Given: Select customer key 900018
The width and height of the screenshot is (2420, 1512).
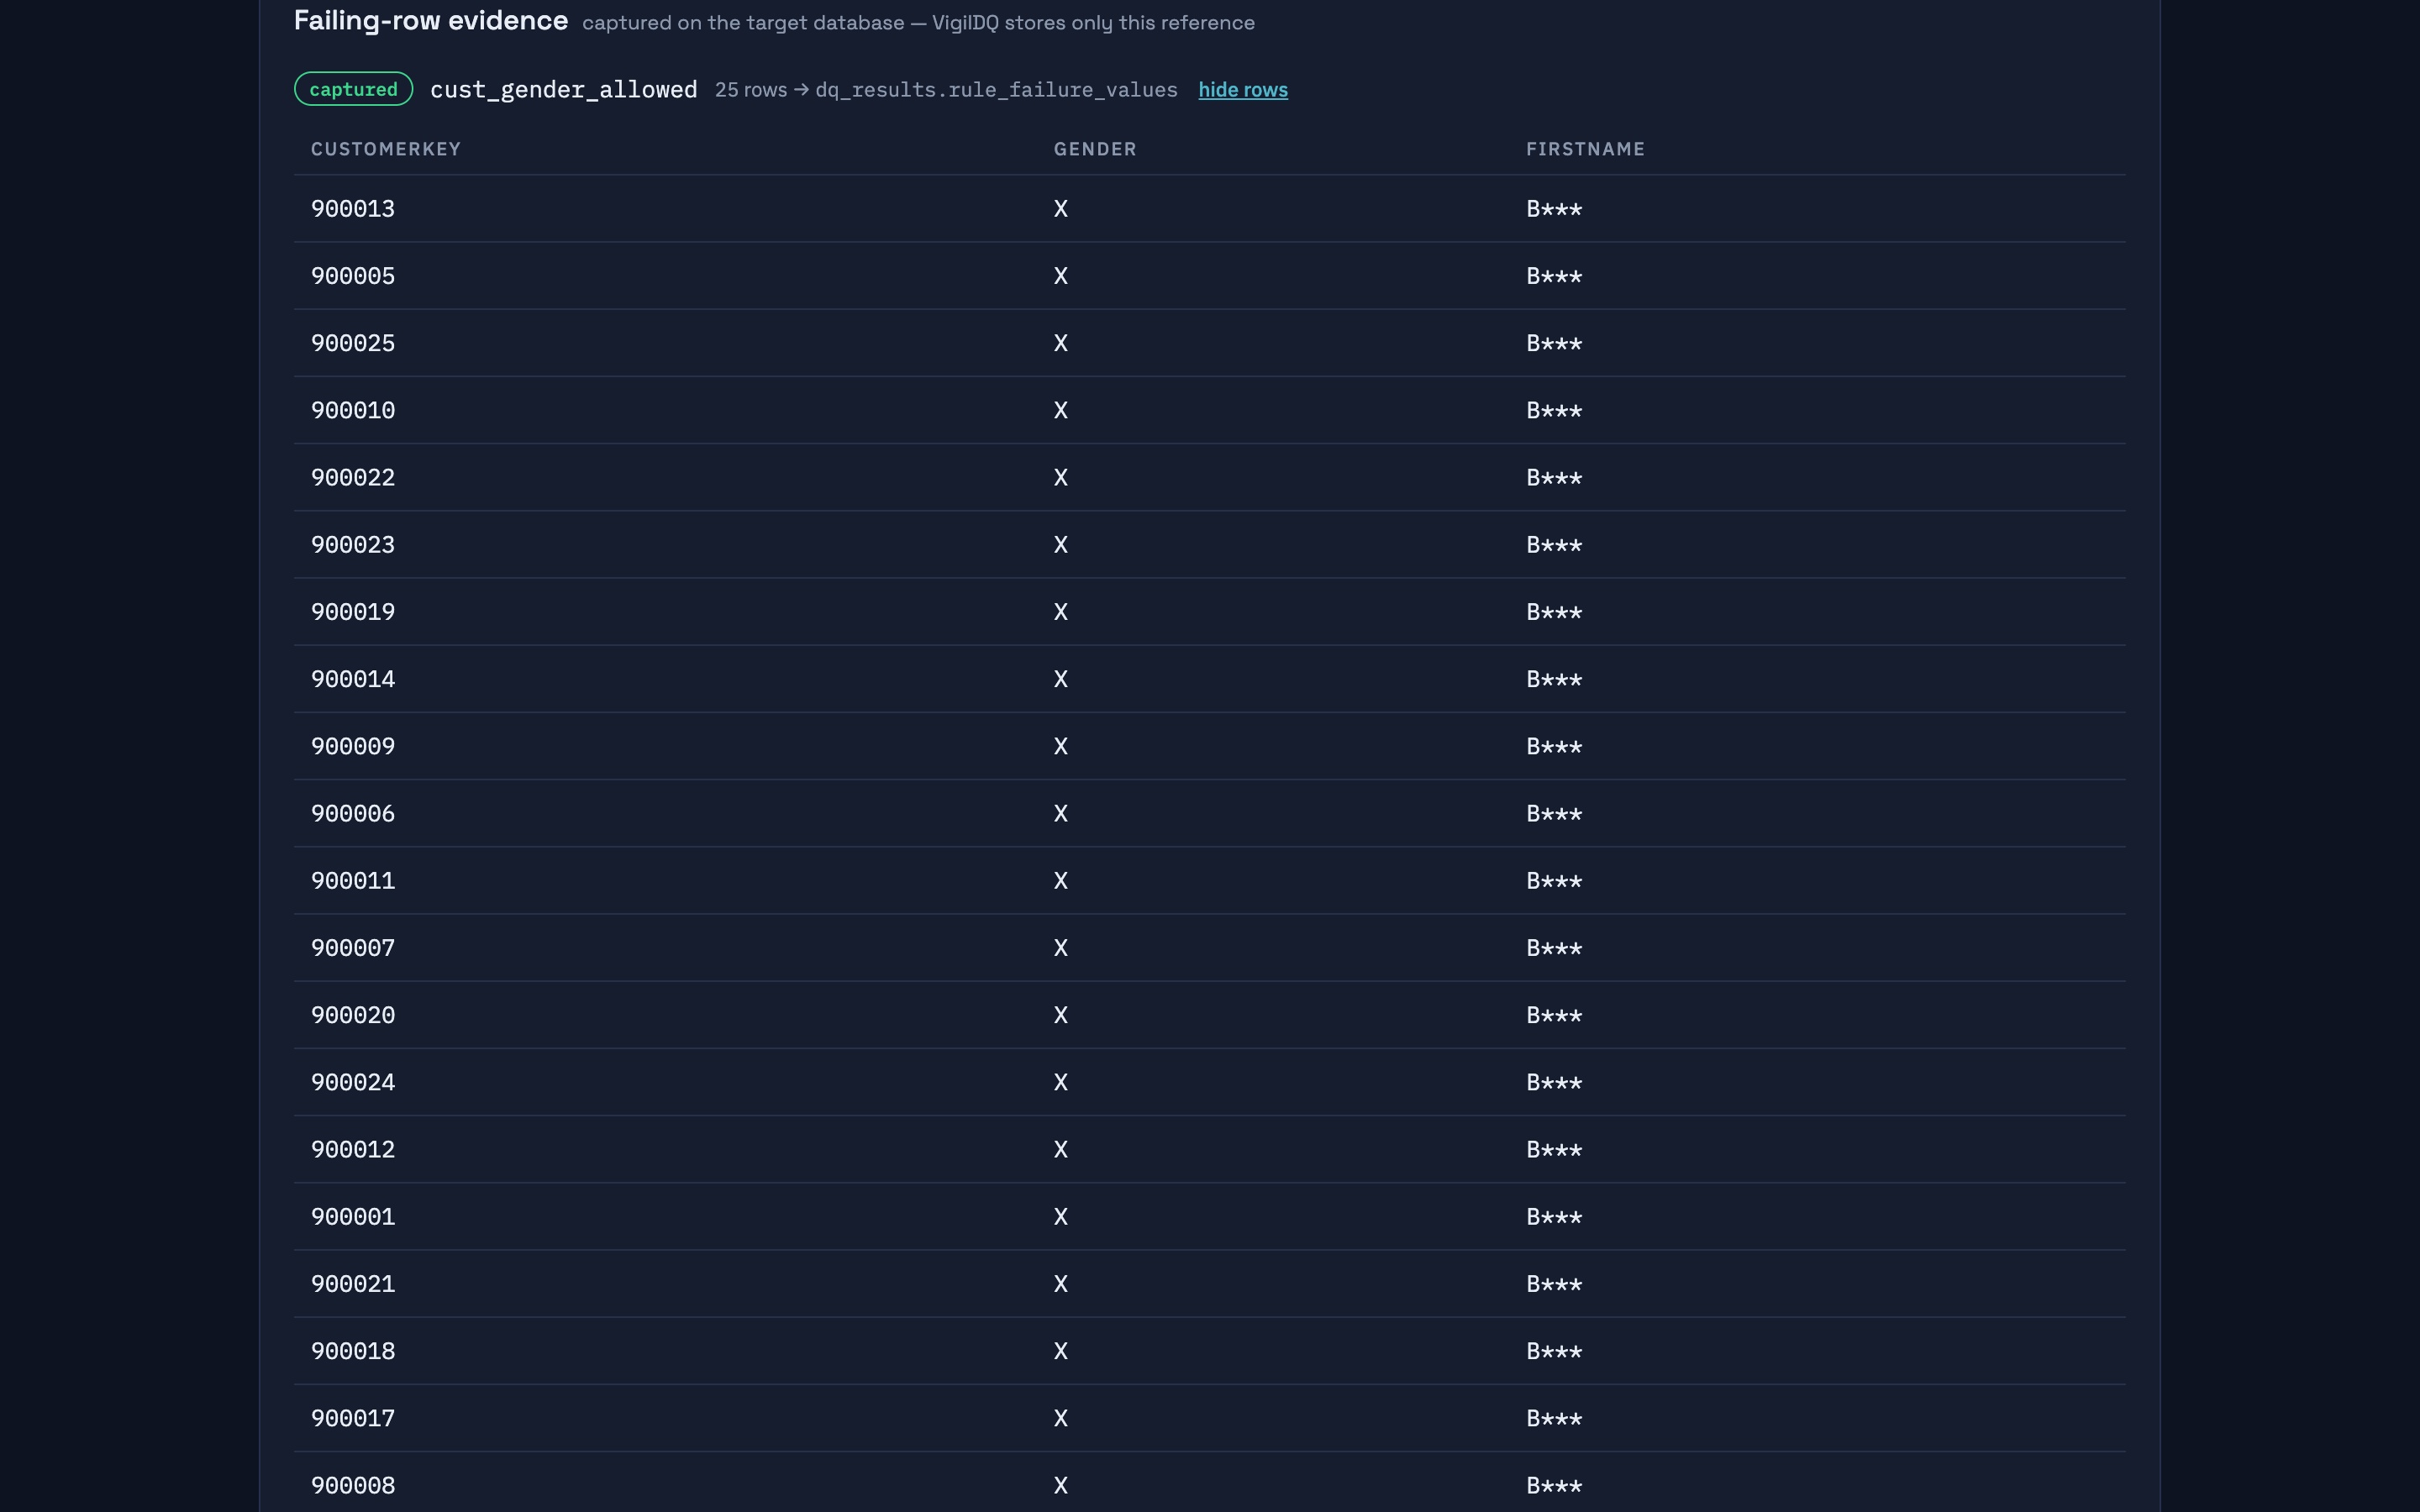Looking at the screenshot, I should (x=353, y=1351).
